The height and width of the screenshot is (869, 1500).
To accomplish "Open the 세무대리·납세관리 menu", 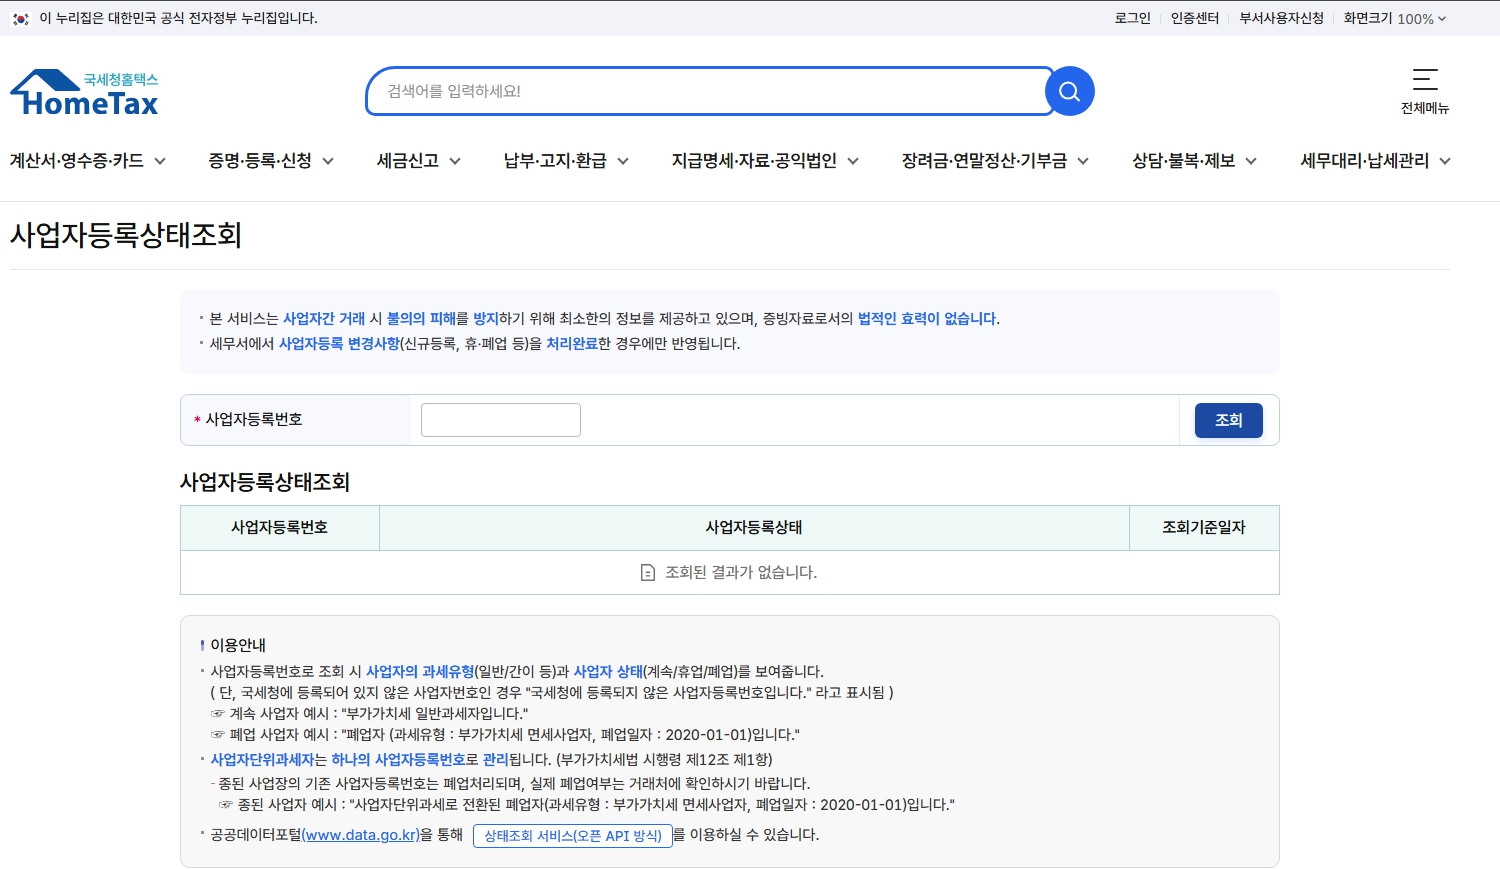I will click(1375, 161).
